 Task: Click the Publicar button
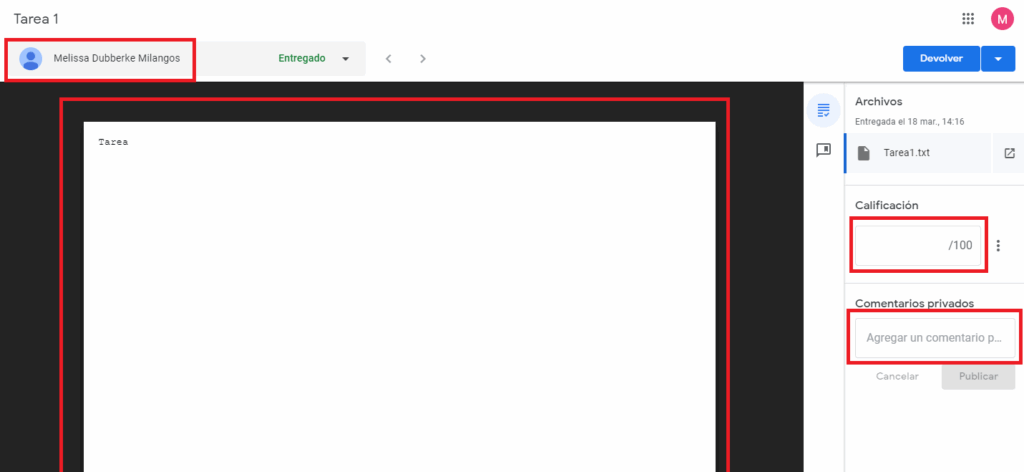point(978,377)
